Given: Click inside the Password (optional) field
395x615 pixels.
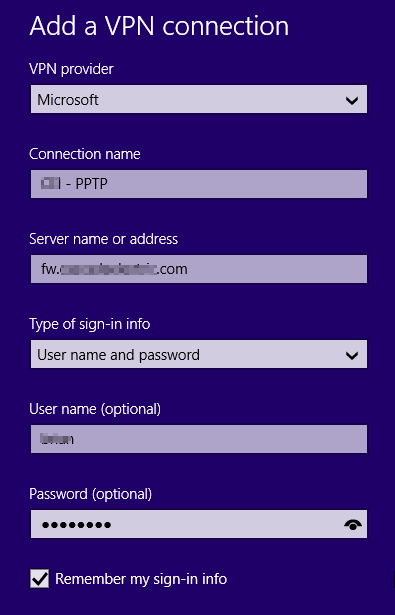Looking at the screenshot, I should [199, 524].
